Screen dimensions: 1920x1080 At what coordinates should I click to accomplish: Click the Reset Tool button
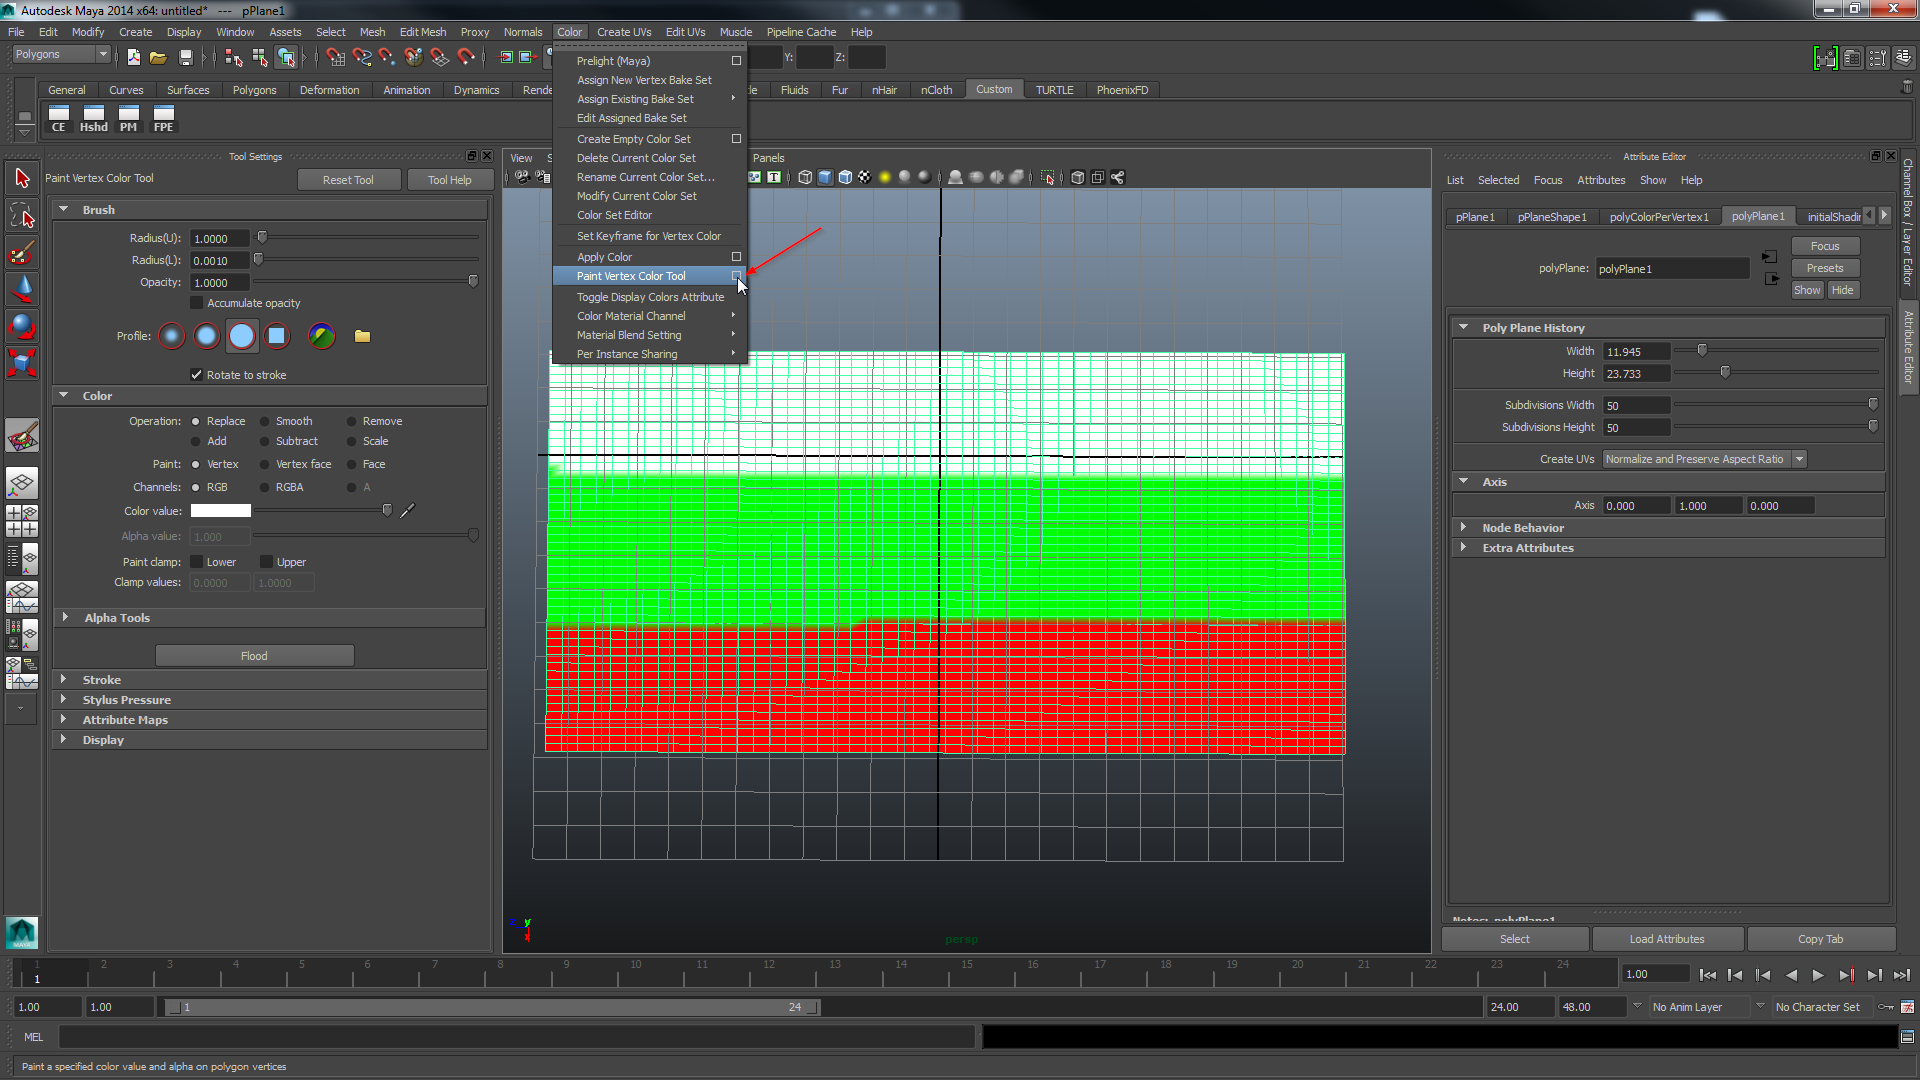click(x=347, y=178)
